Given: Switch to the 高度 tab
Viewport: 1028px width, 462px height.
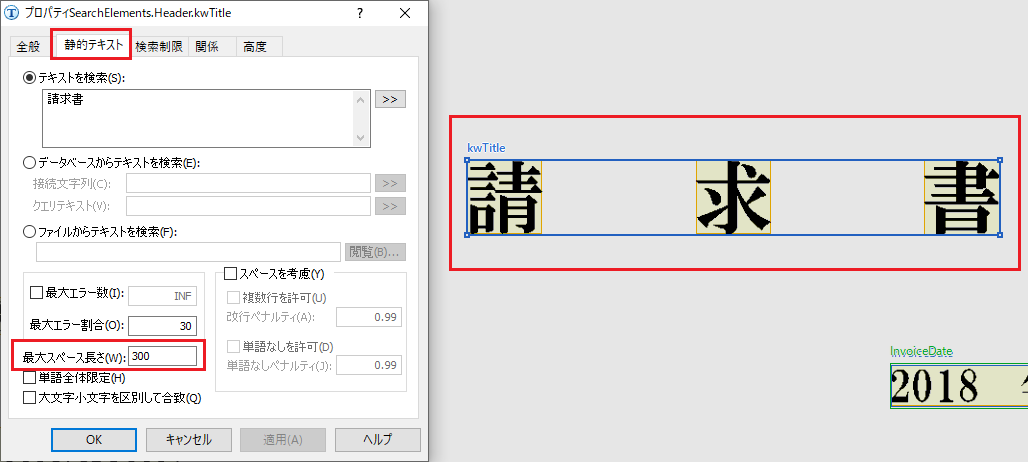Looking at the screenshot, I should point(254,47).
